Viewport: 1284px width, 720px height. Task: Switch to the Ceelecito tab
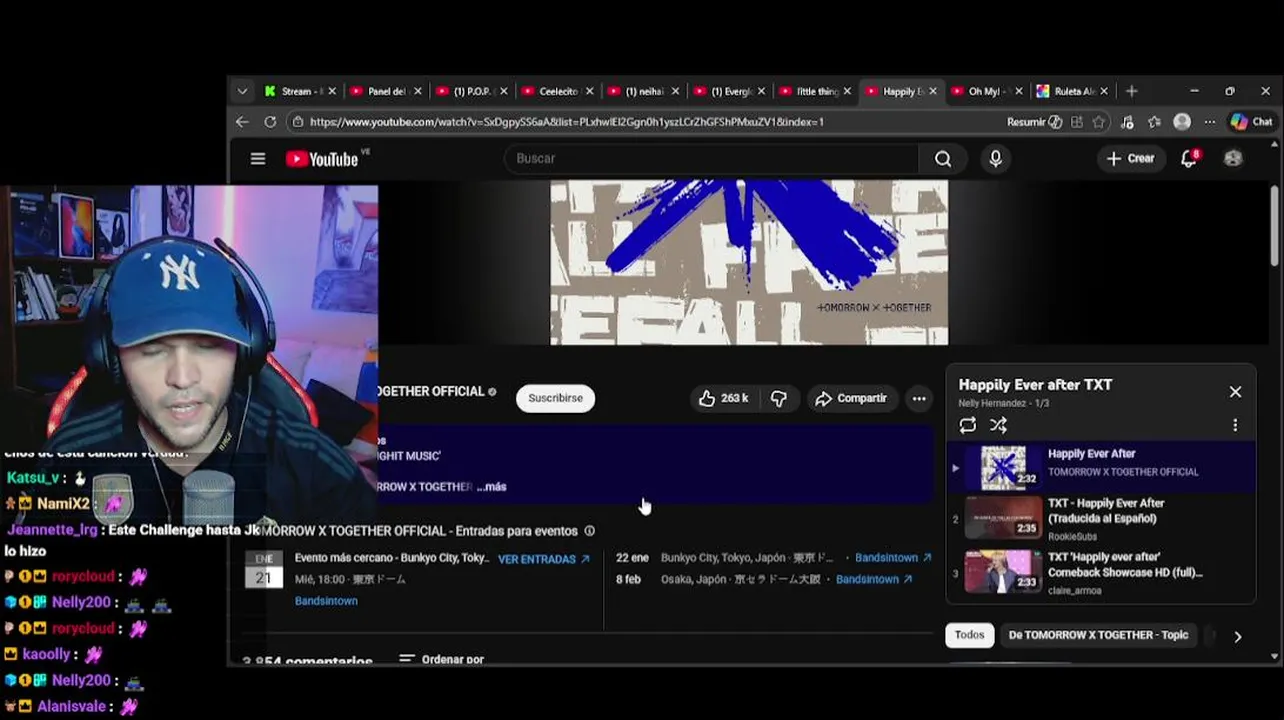pos(558,91)
